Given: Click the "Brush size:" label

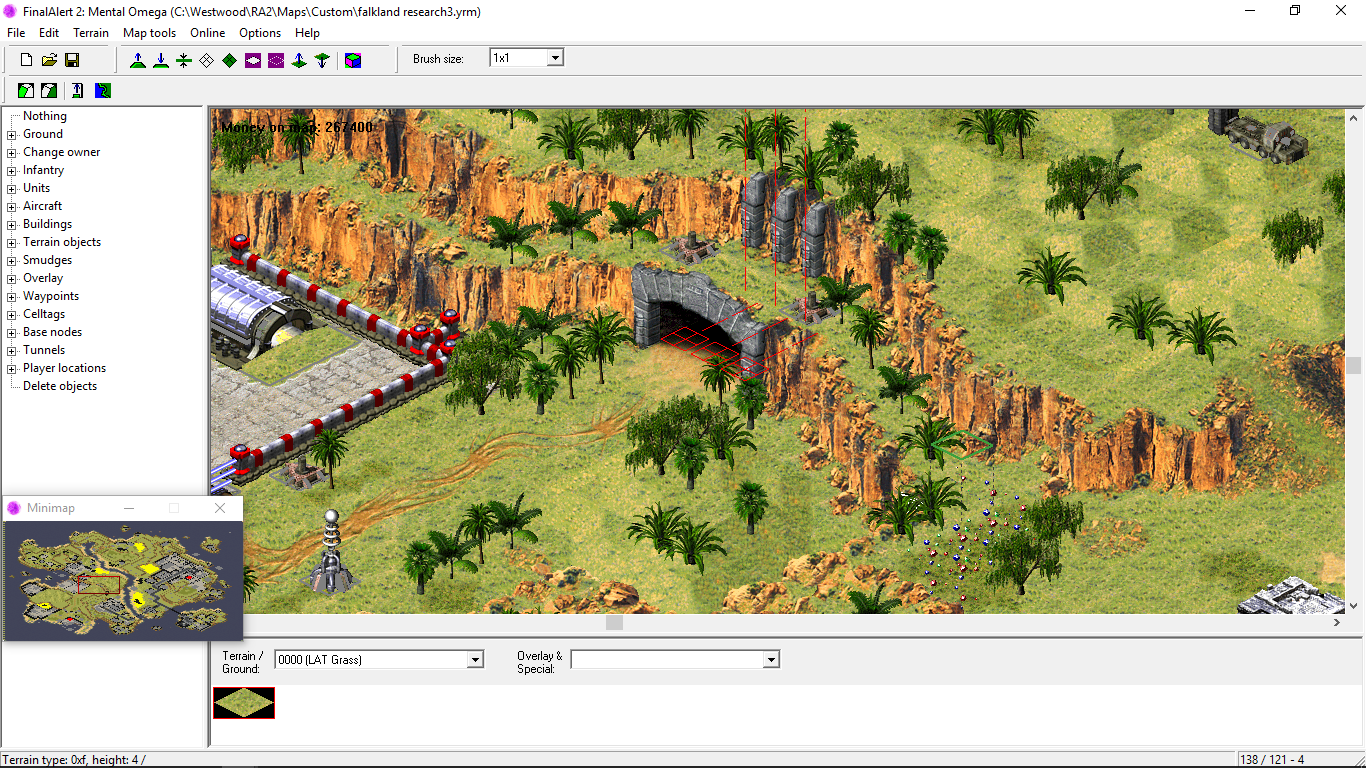Looking at the screenshot, I should 438,59.
